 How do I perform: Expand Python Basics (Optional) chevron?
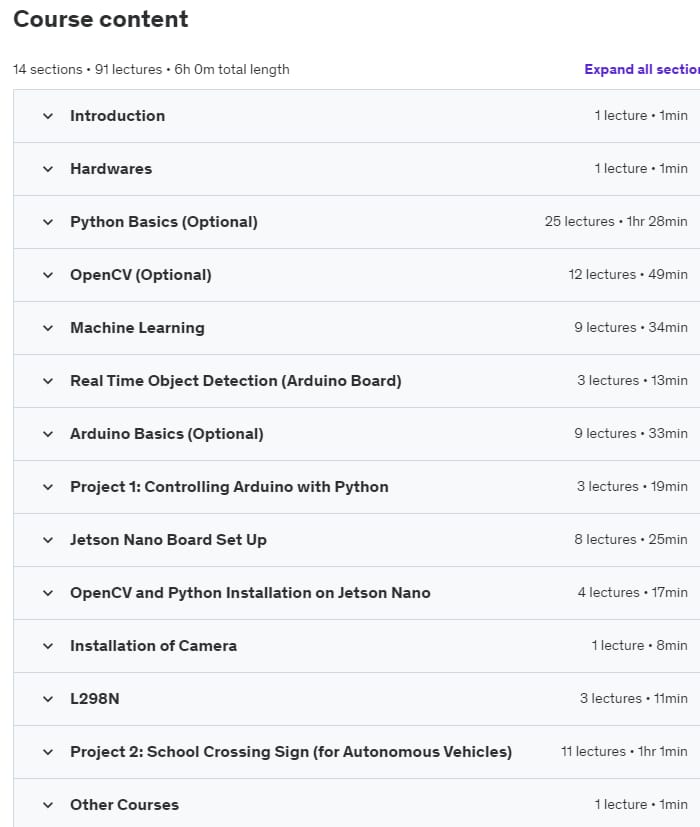[48, 222]
